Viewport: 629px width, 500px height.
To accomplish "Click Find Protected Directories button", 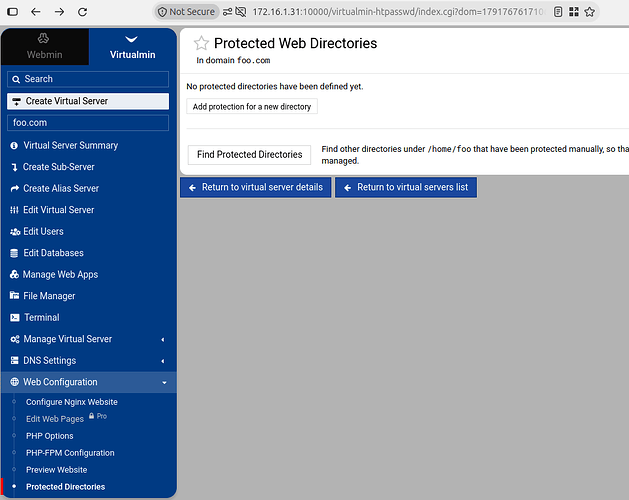I will pos(250,154).
